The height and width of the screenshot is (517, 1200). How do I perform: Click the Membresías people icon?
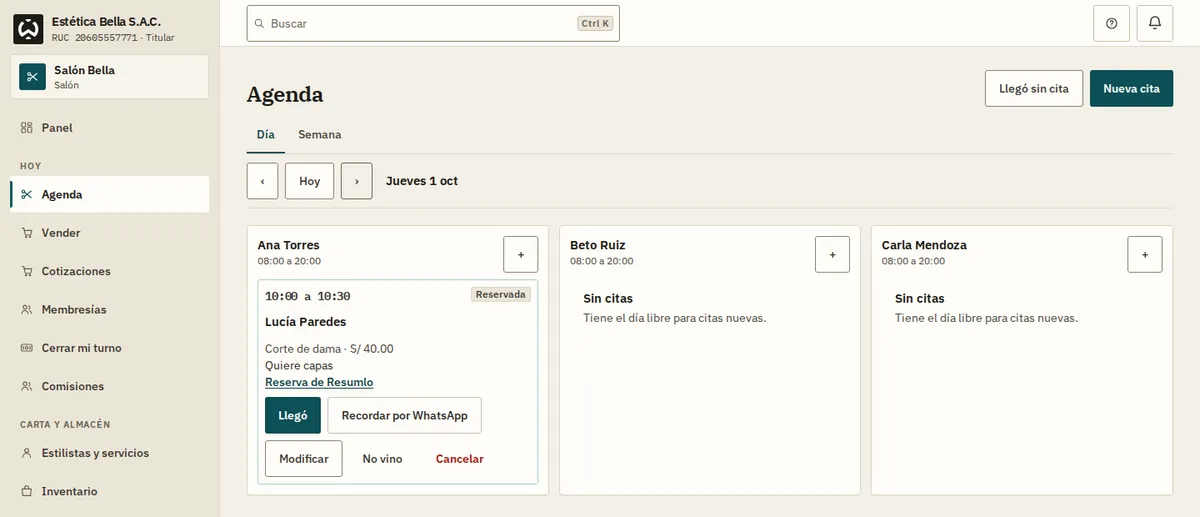pos(27,310)
